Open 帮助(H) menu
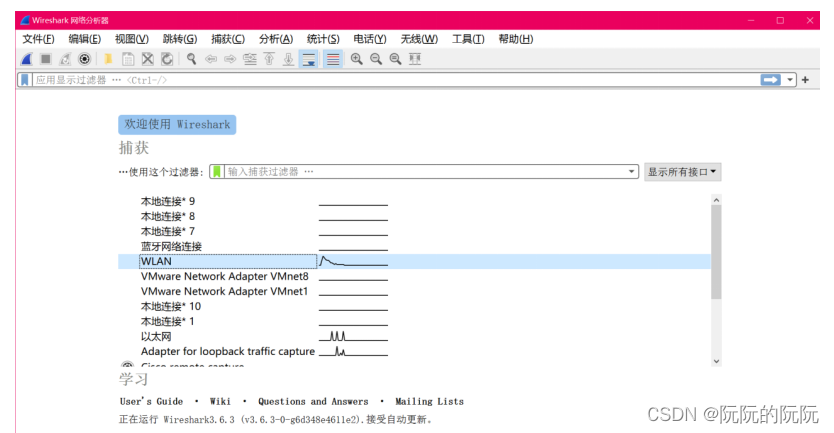834x433 pixels. pyautogui.click(x=515, y=39)
